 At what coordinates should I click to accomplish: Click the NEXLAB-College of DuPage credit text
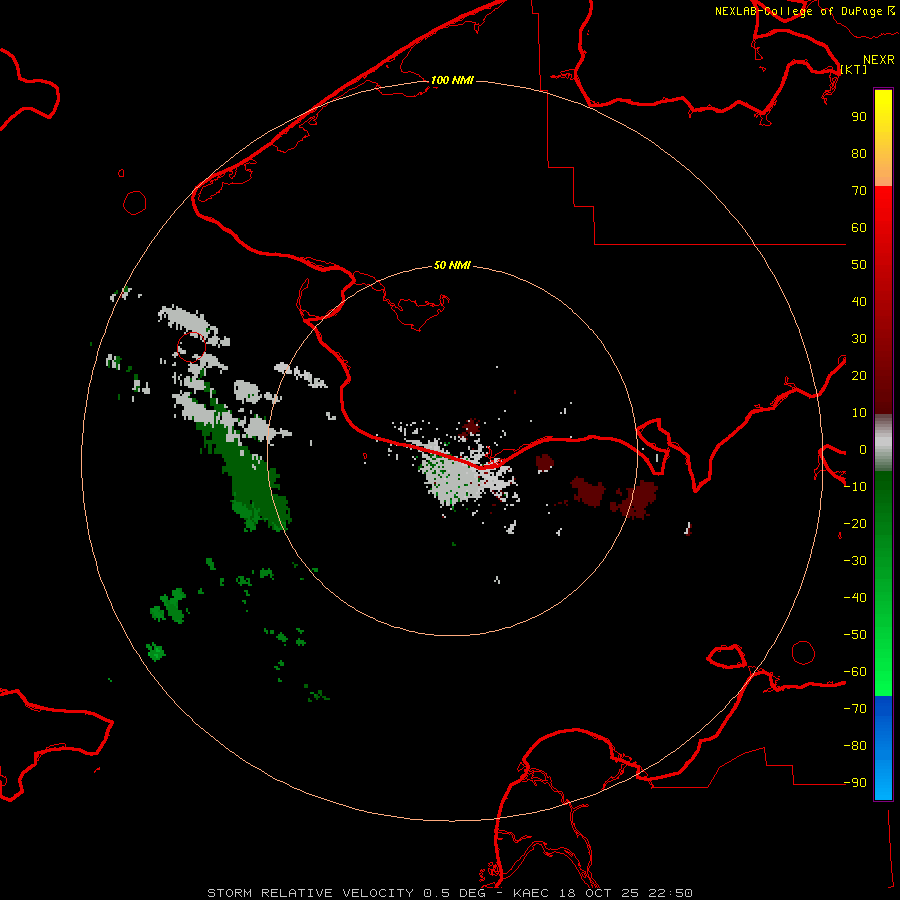[798, 11]
